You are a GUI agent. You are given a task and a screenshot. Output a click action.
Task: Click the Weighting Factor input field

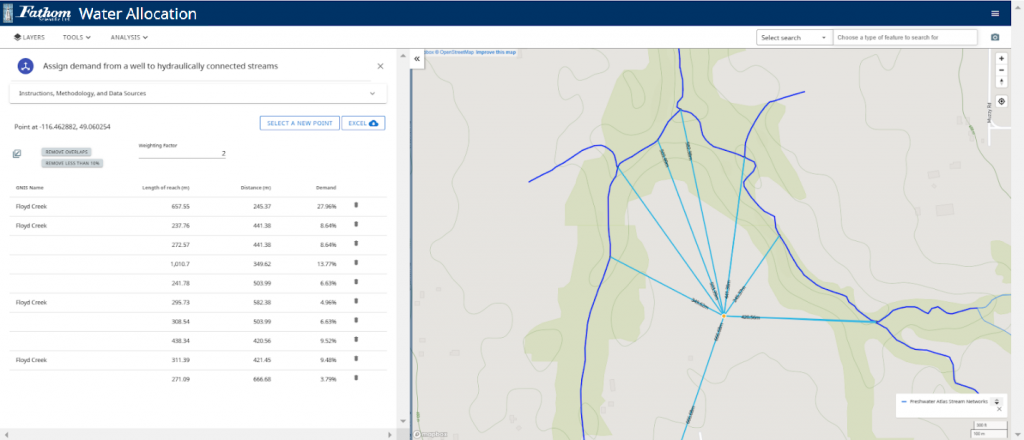click(182, 154)
